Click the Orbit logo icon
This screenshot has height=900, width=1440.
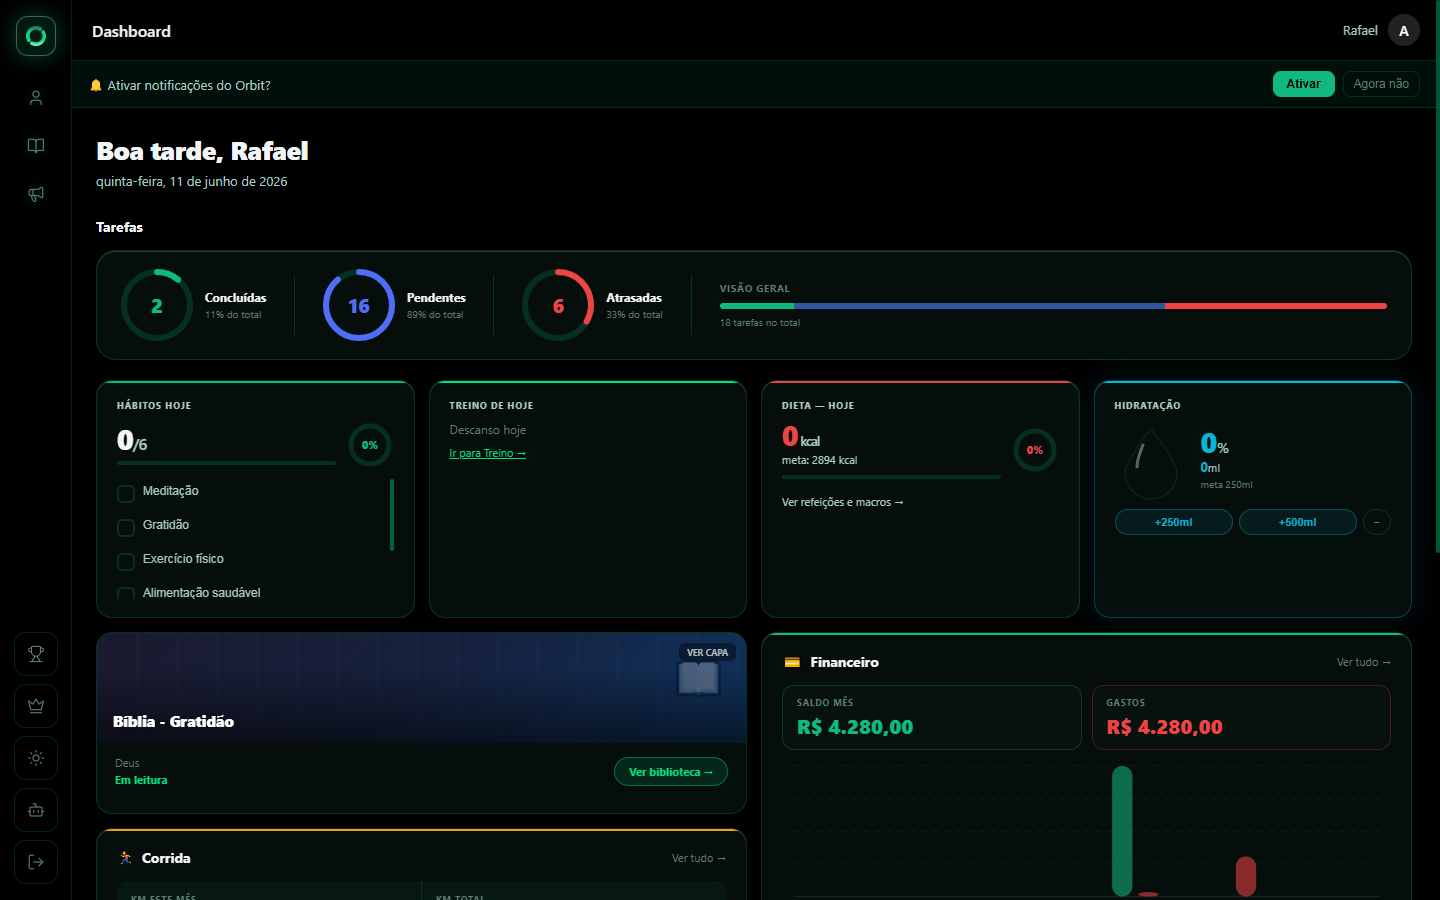click(36, 36)
